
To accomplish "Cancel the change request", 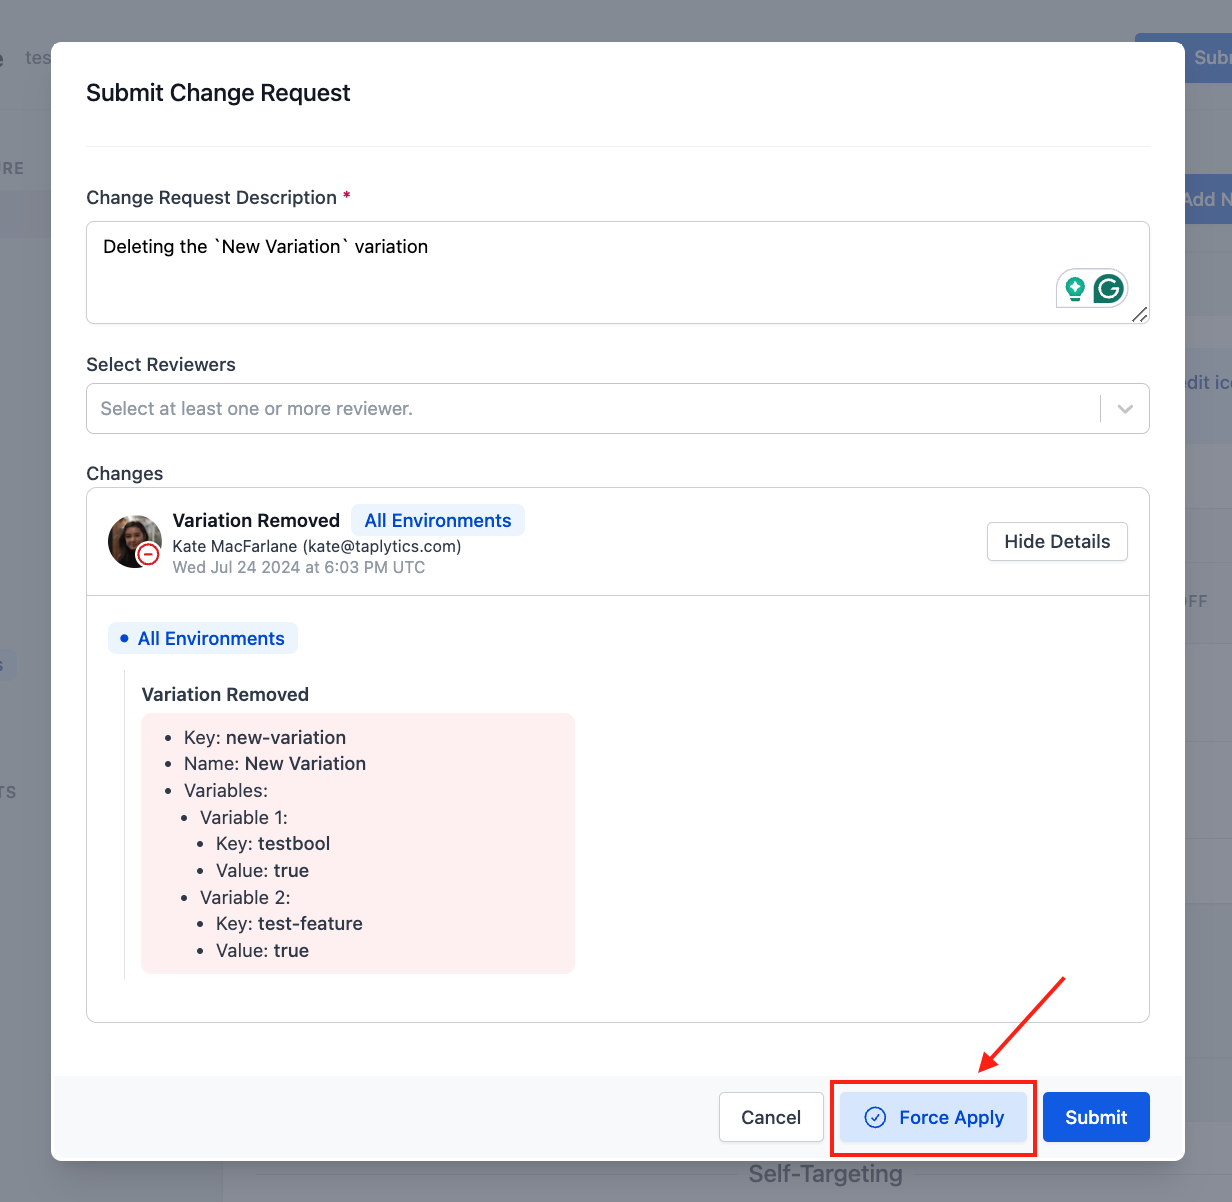I will tap(771, 1117).
